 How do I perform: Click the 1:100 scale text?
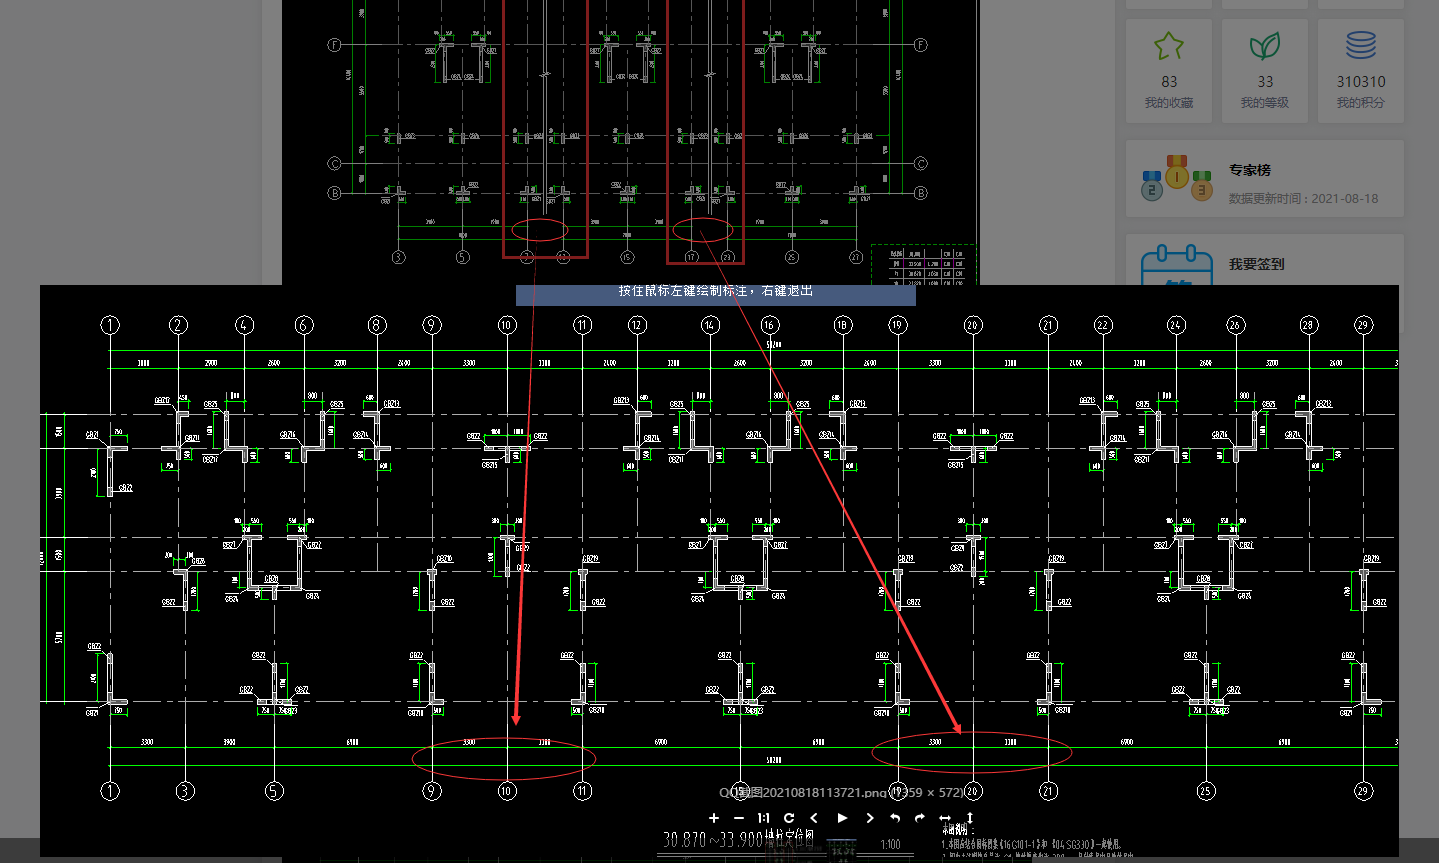890,844
